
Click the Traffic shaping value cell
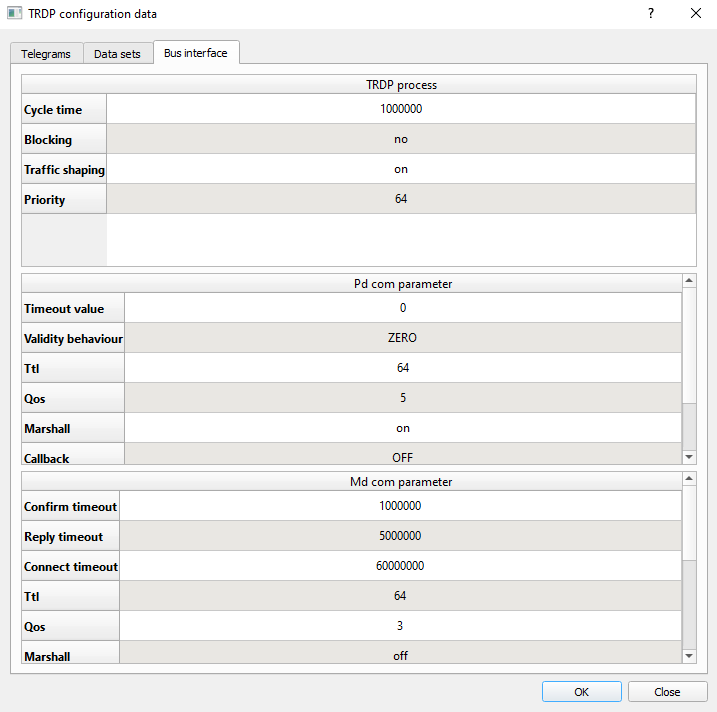coord(401,169)
